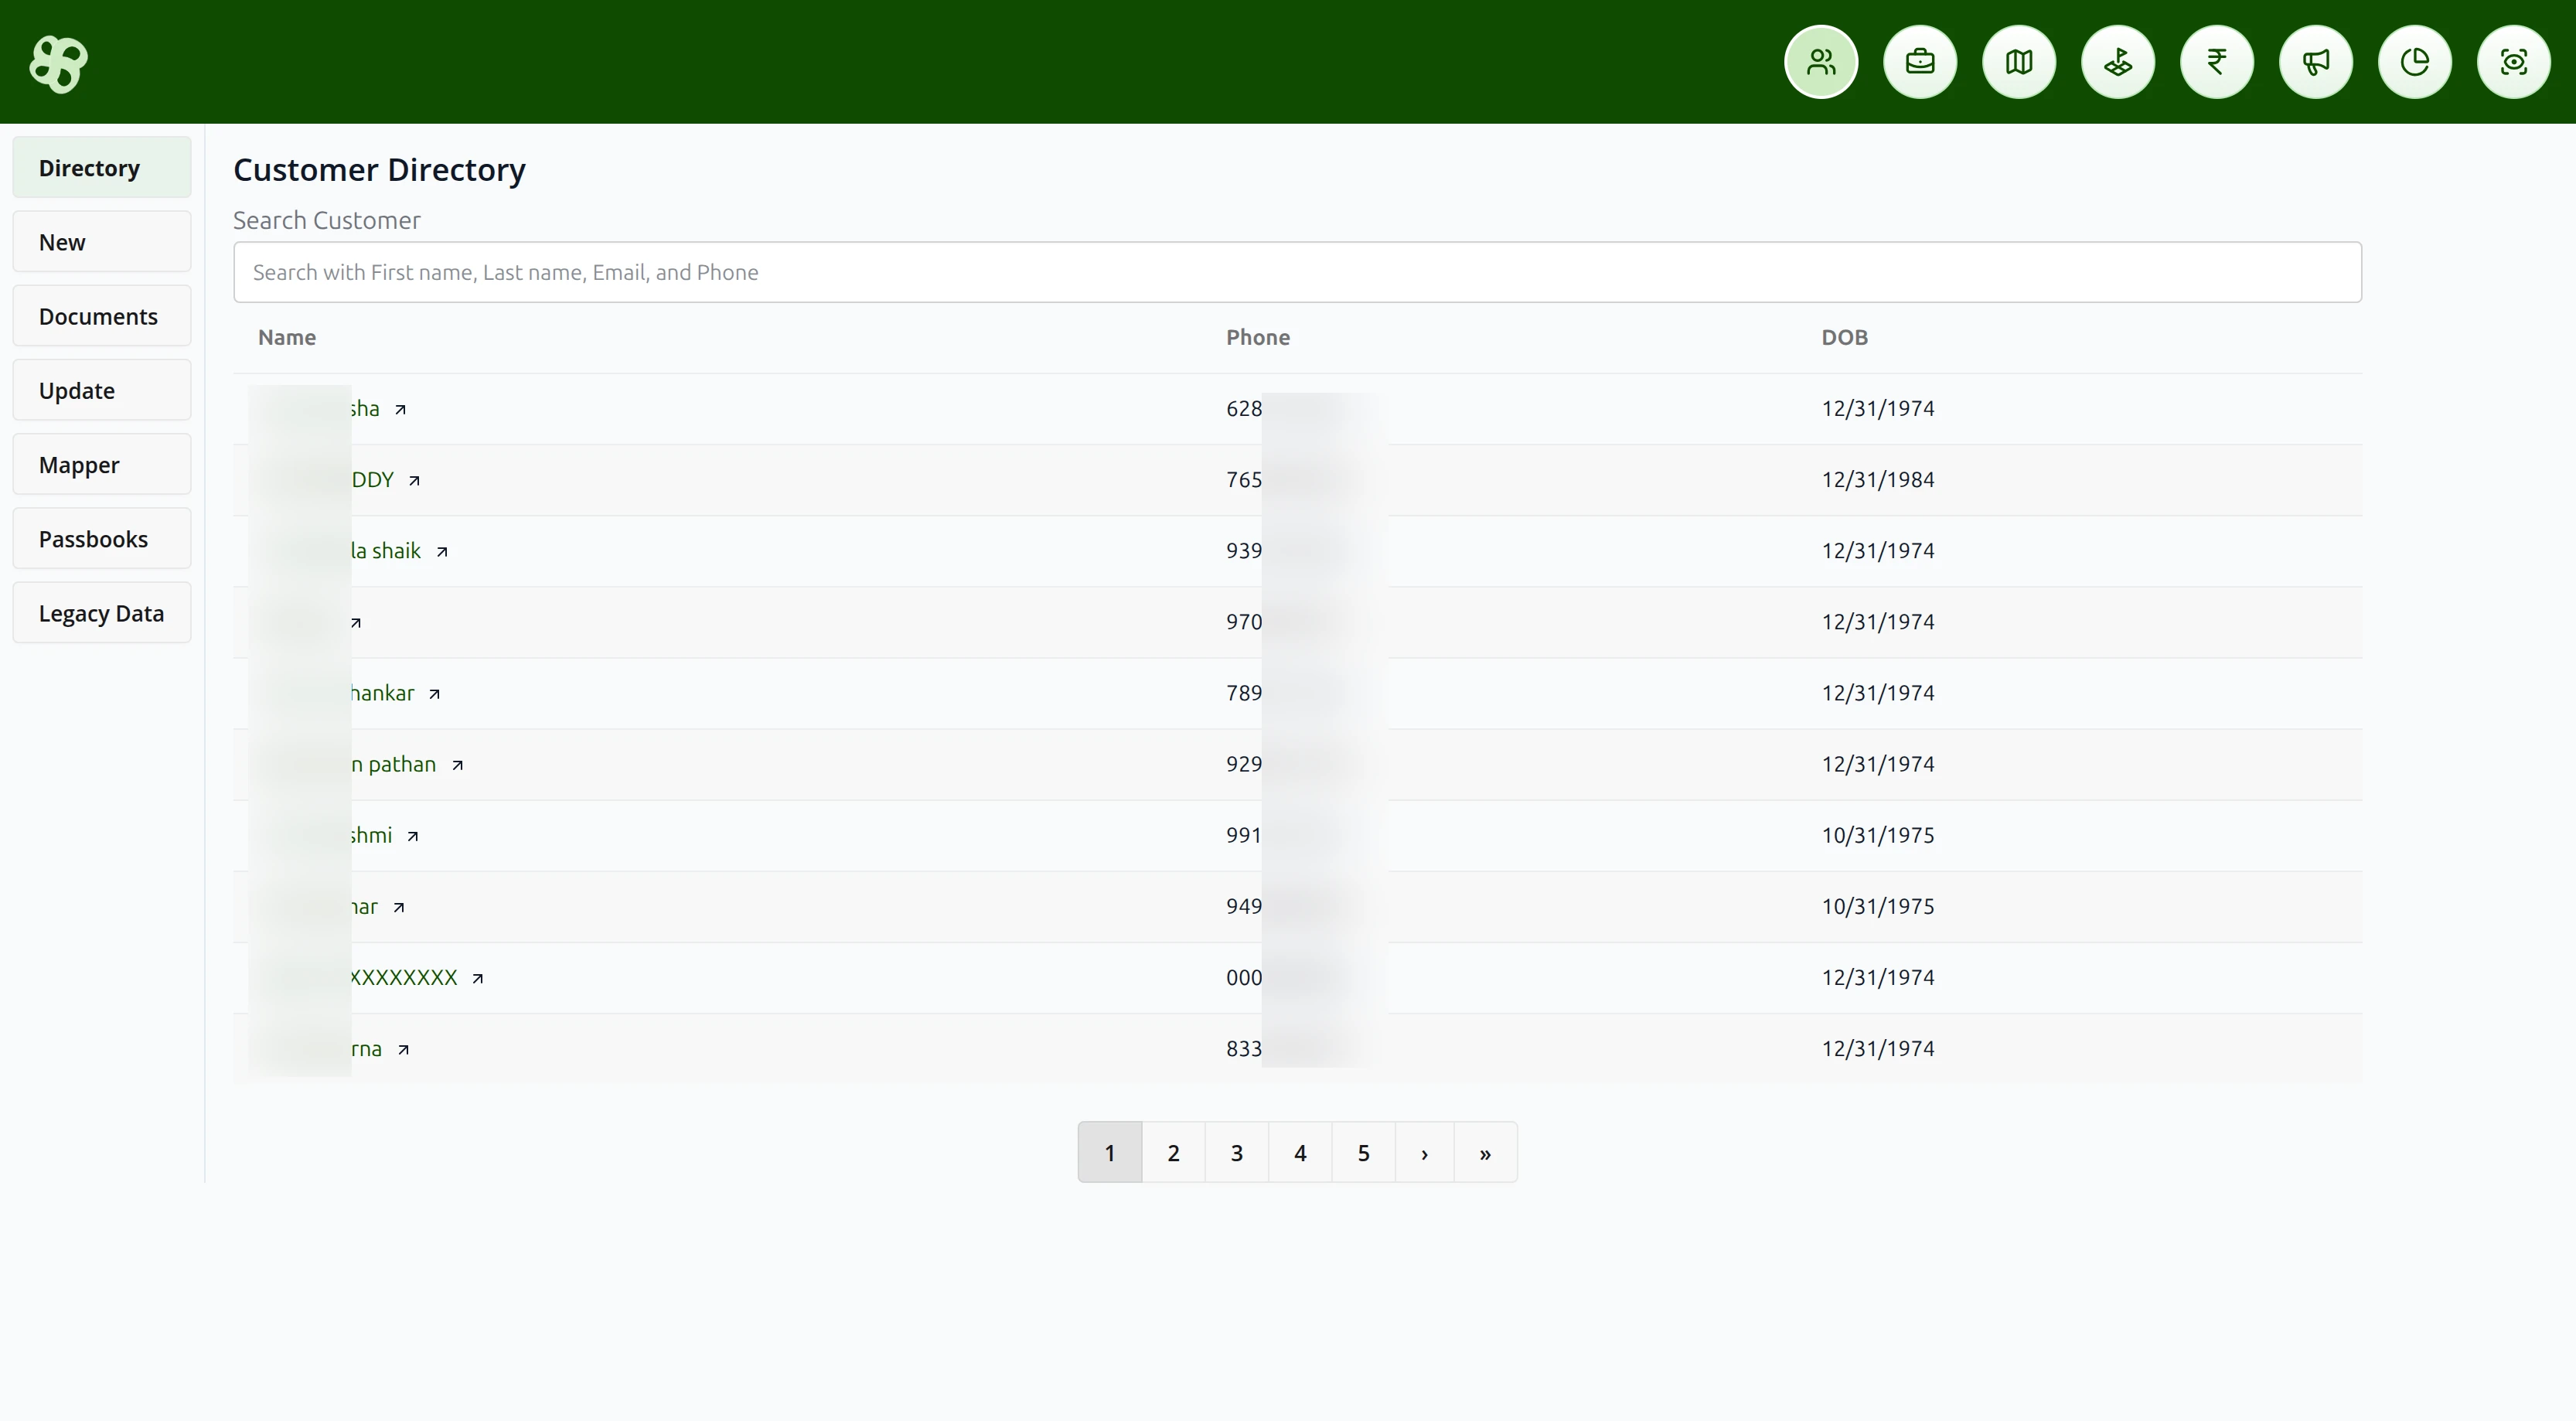Jump to the last page with double chevron
This screenshot has height=1421, width=2576.
1484,1152
